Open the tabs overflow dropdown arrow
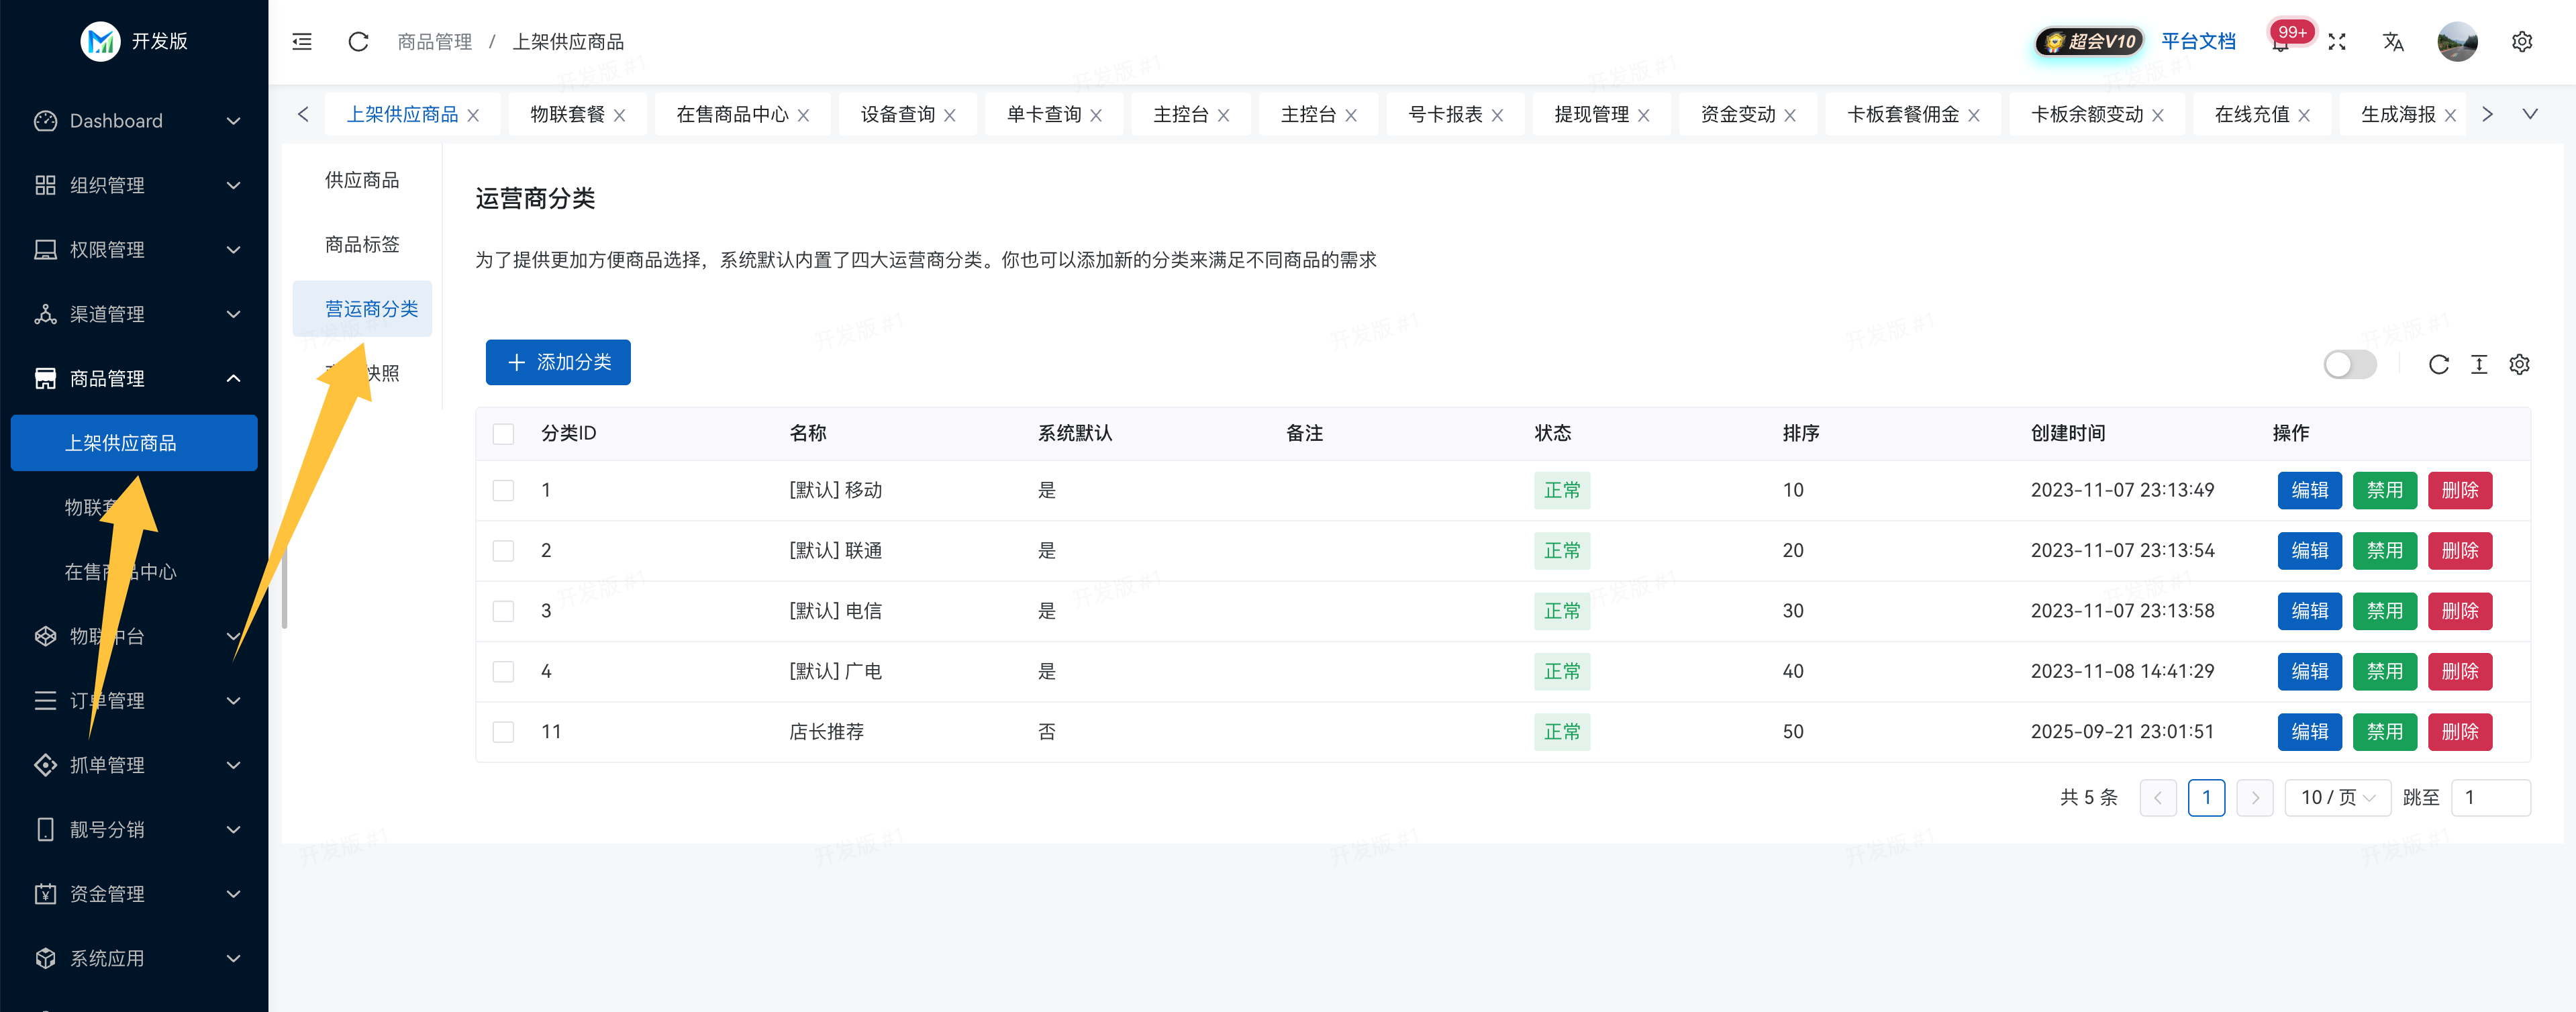The width and height of the screenshot is (2576, 1012). 2529,114
